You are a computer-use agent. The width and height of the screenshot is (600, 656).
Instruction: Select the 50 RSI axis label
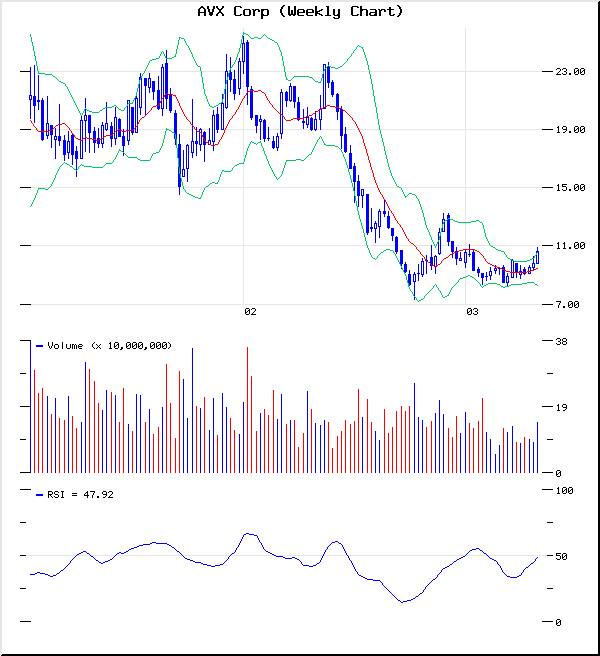(x=562, y=556)
